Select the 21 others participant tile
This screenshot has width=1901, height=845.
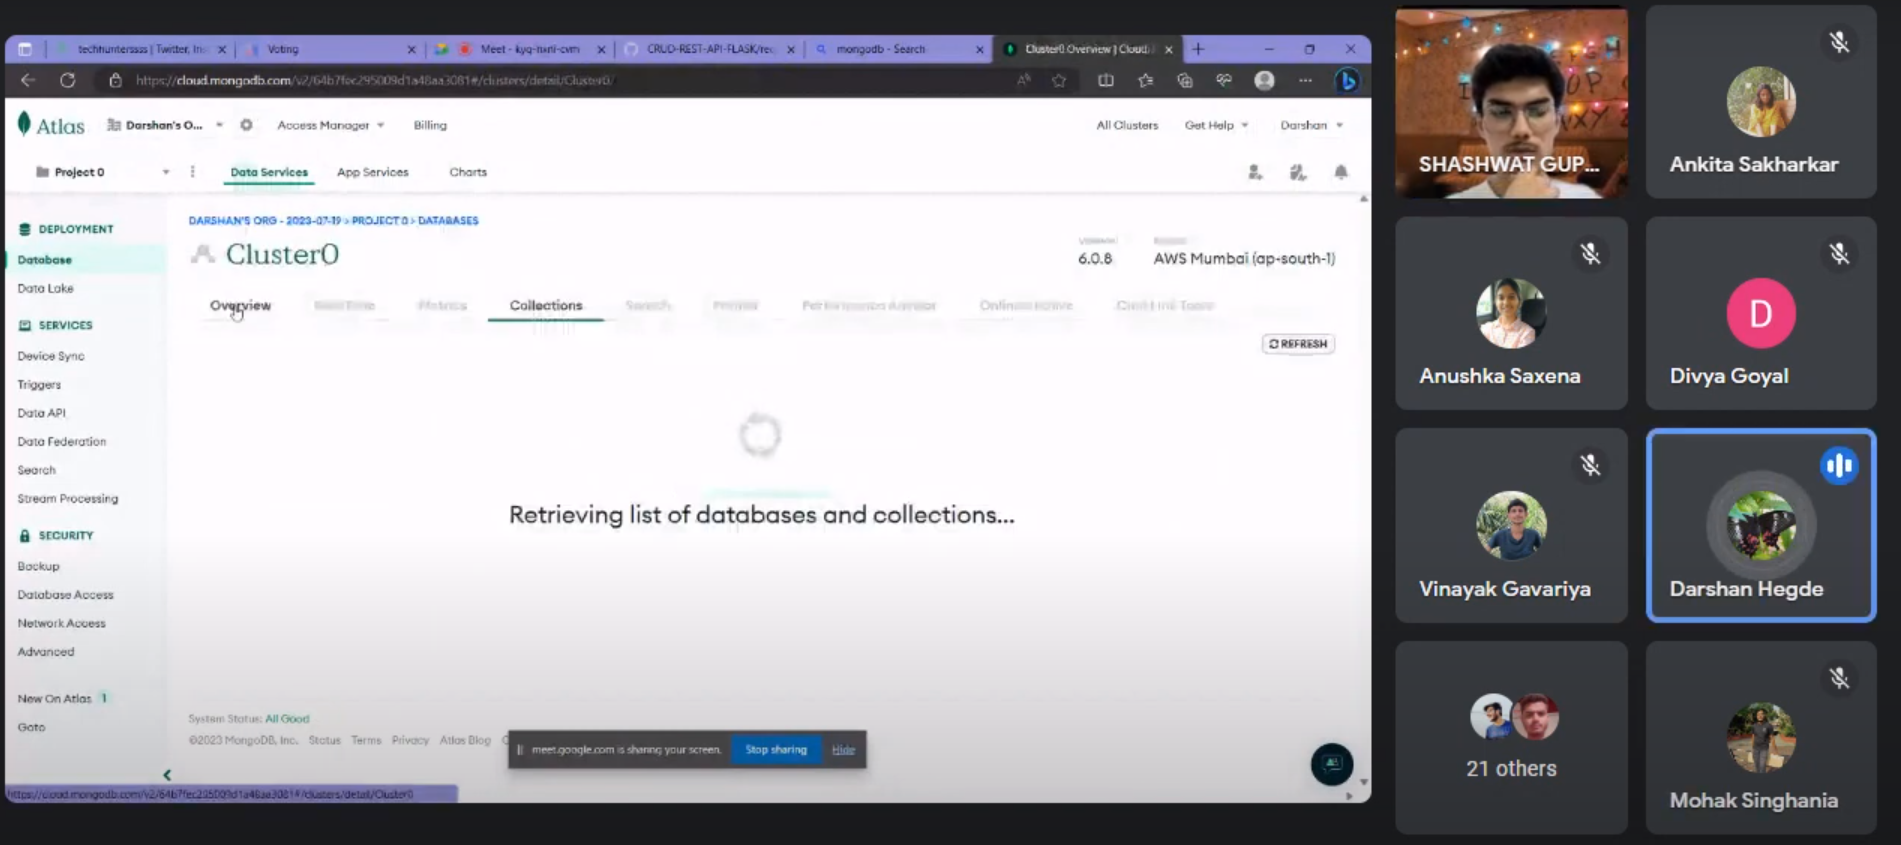pos(1511,738)
